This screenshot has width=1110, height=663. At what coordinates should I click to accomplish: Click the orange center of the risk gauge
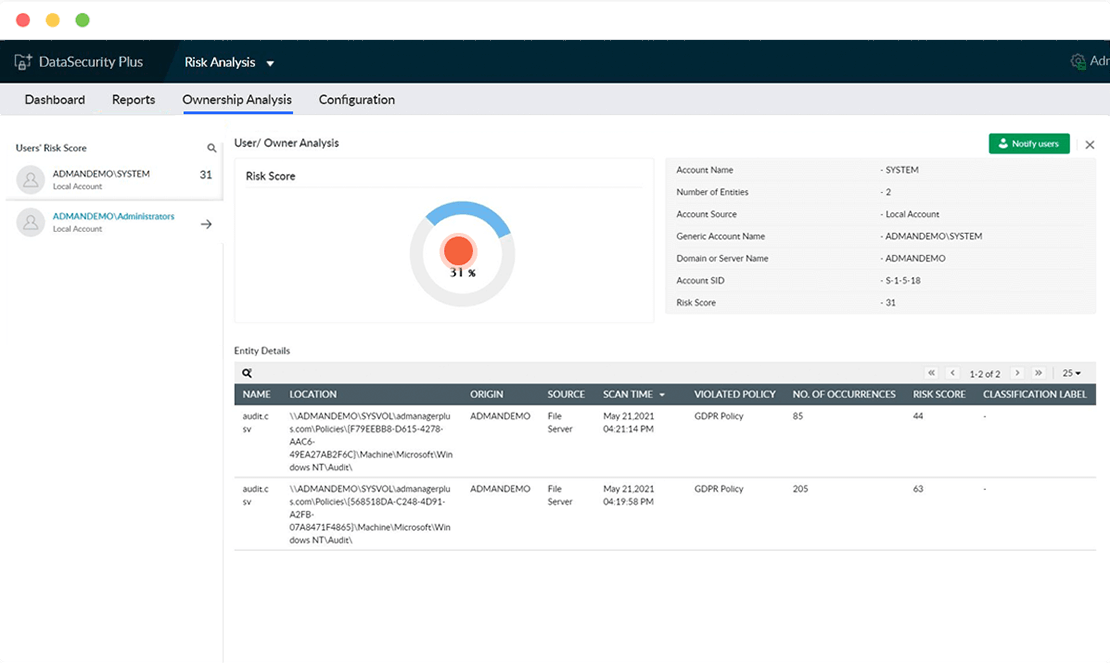click(459, 251)
